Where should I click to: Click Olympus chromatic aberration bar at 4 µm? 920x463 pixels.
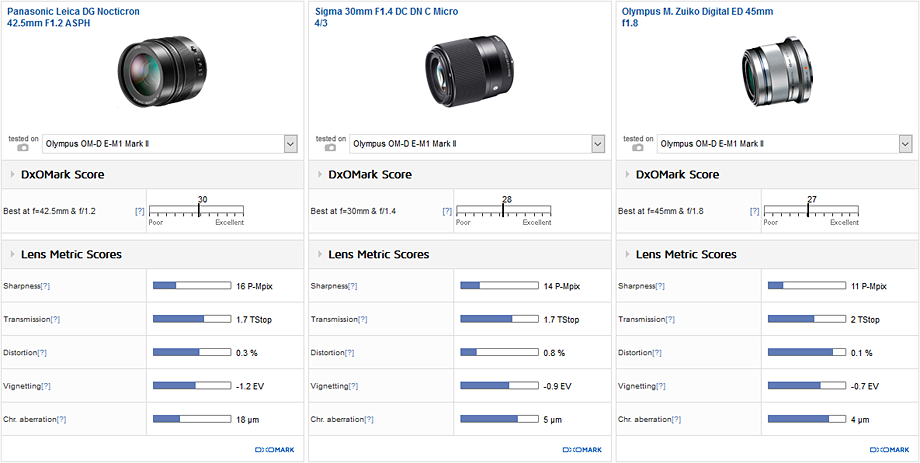pyautogui.click(x=807, y=420)
